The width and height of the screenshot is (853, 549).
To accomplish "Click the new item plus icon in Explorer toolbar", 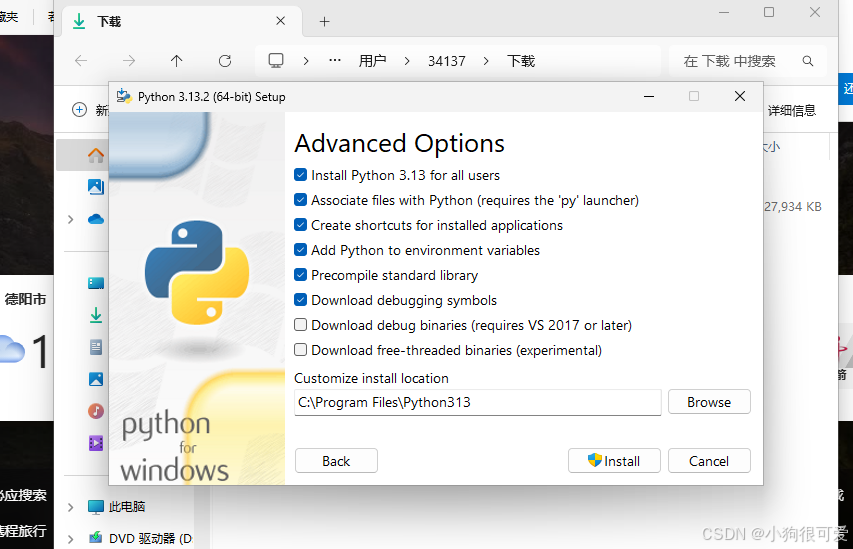I will click(79, 110).
